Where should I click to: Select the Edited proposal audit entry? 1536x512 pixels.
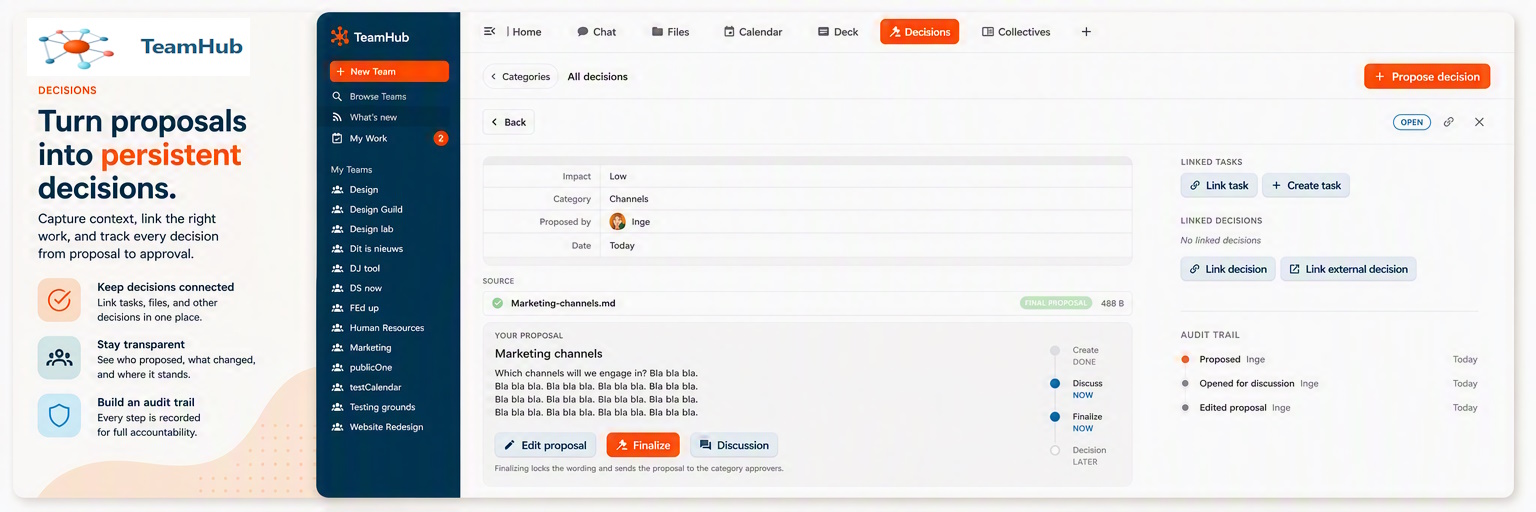point(1329,408)
